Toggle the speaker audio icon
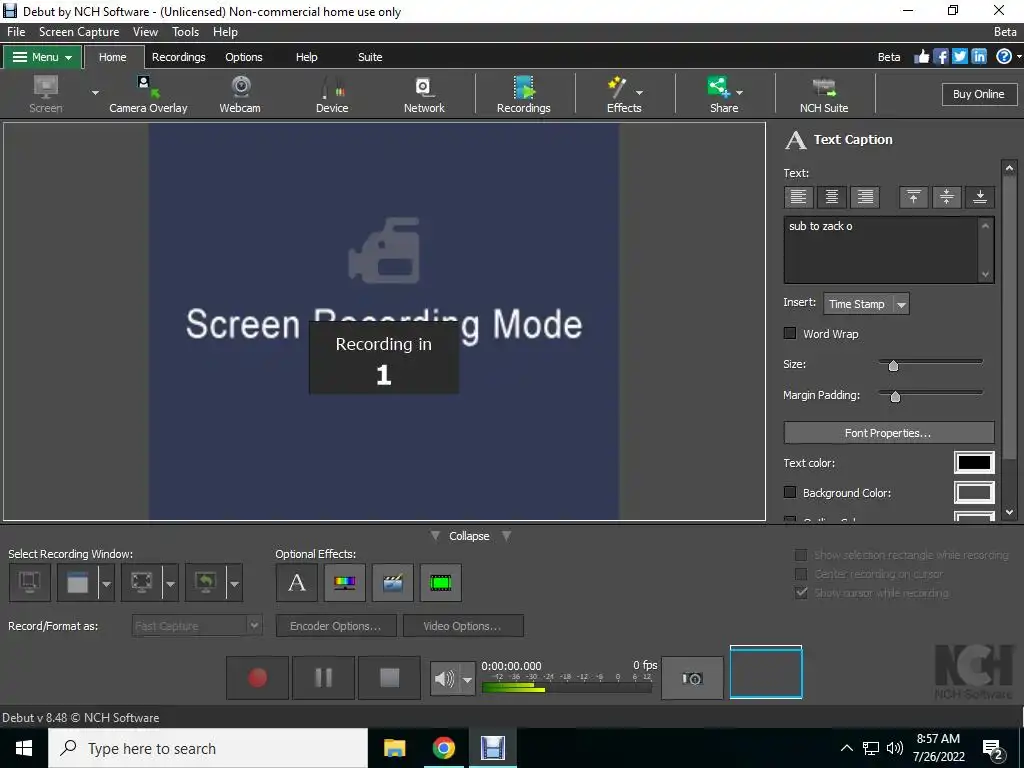The image size is (1024, 768). click(x=445, y=679)
